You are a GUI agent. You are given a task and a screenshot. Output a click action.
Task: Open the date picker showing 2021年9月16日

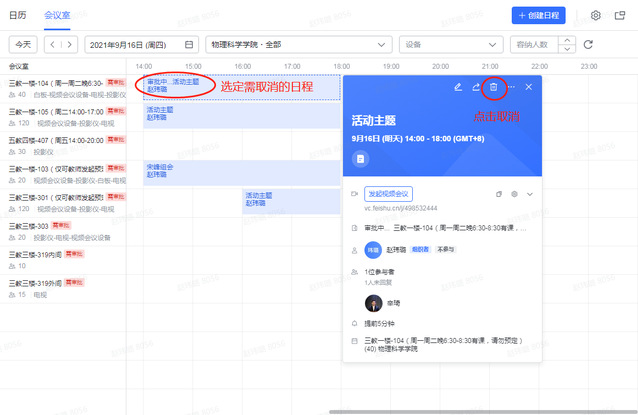140,45
